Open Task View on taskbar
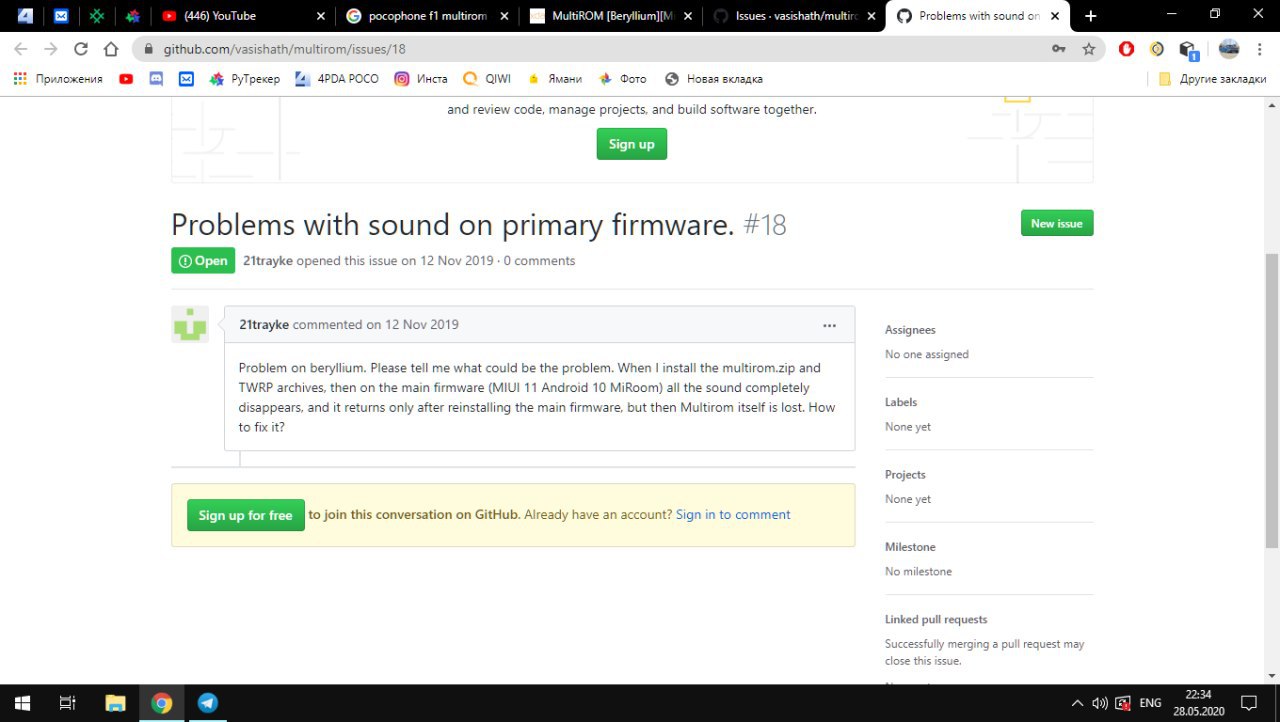 67,702
